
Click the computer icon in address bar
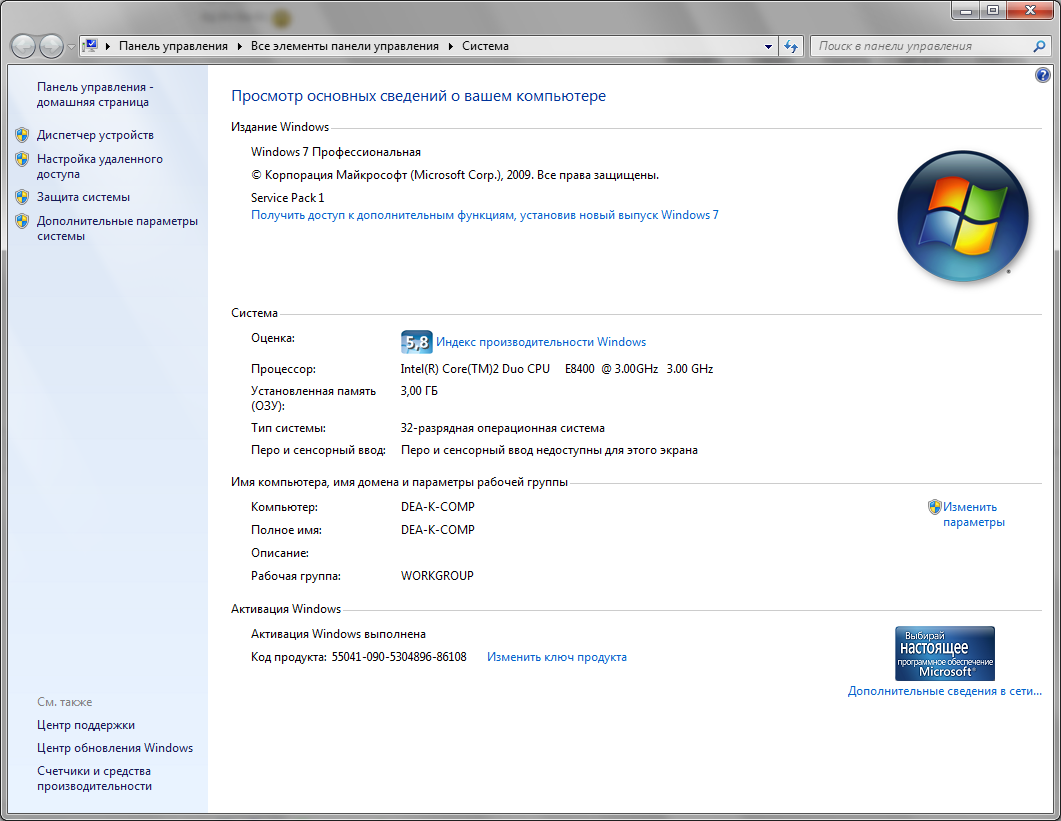(x=91, y=46)
